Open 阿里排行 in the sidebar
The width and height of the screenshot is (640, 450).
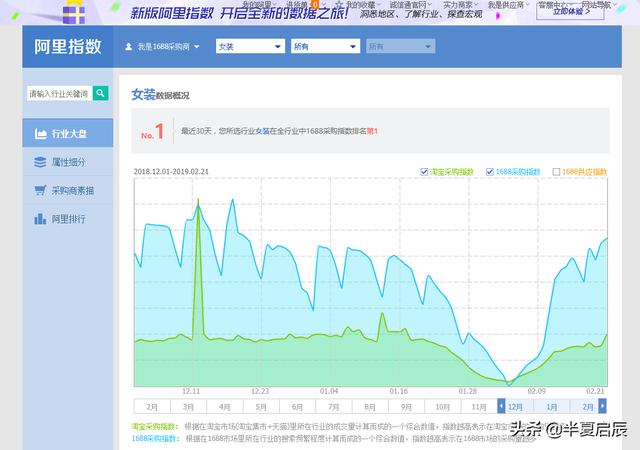[68, 219]
